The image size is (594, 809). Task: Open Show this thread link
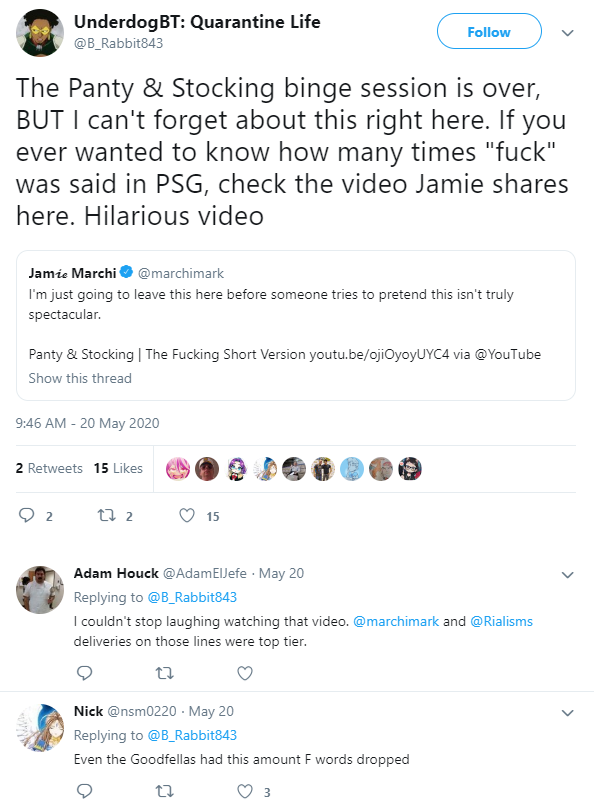coord(80,378)
